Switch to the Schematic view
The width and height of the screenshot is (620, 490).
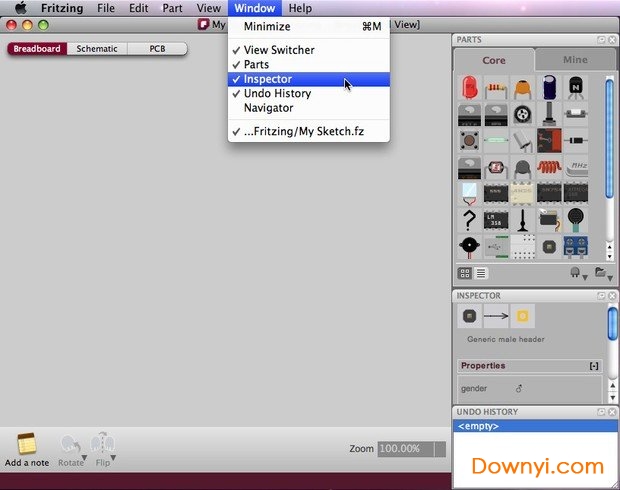click(97, 48)
